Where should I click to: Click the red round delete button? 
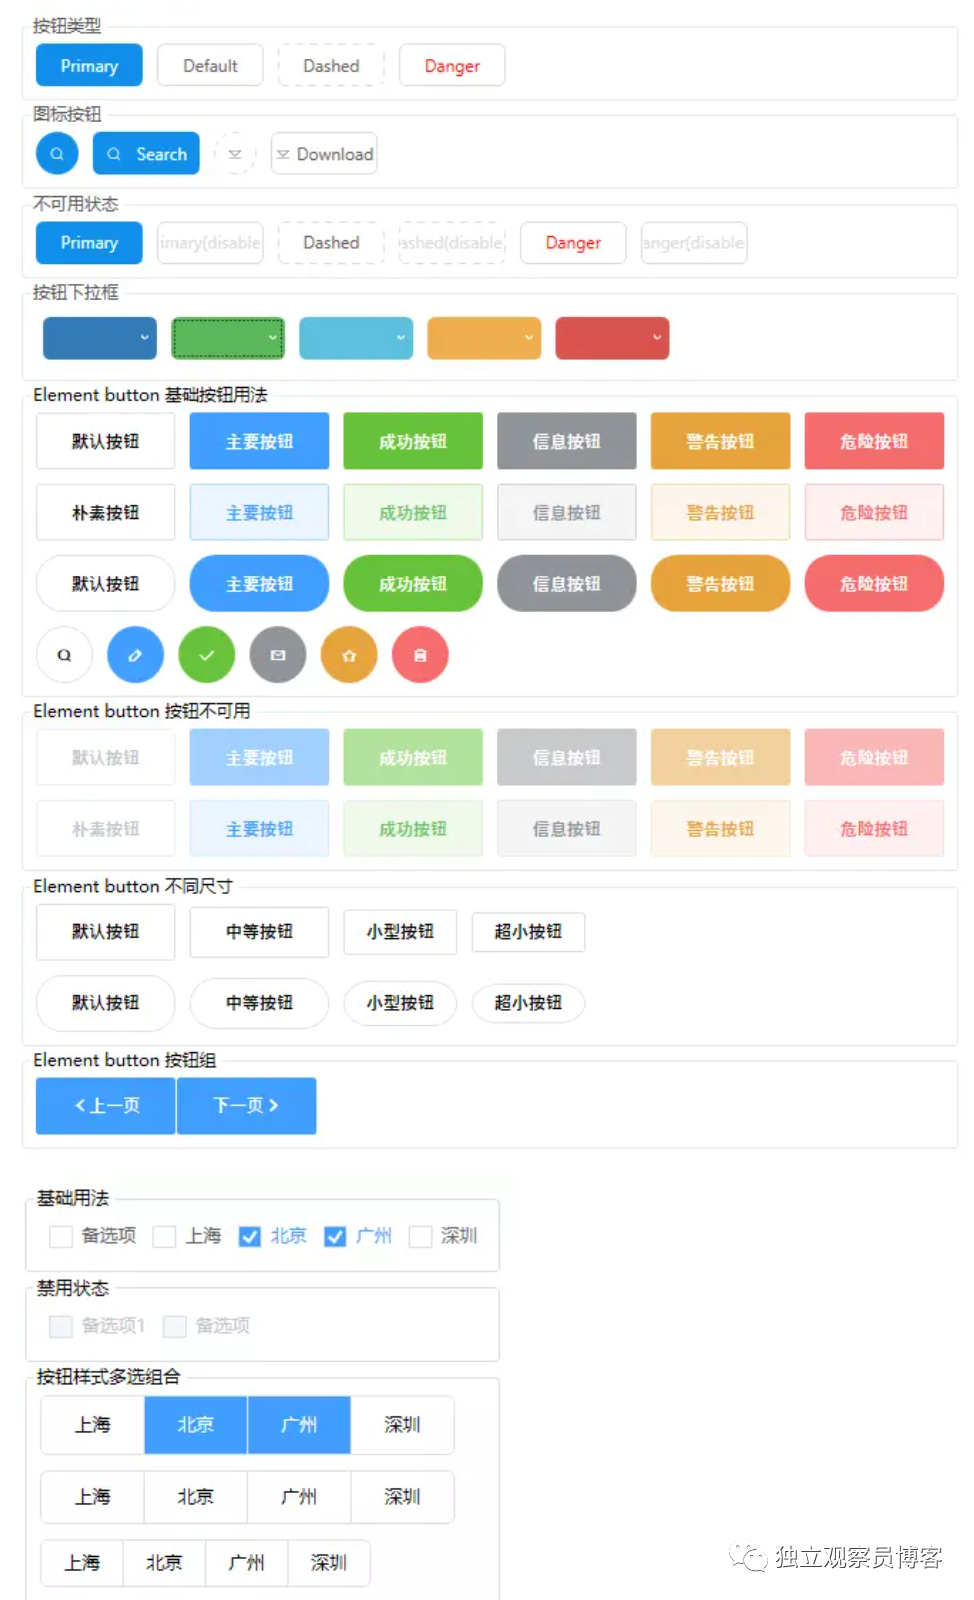(x=420, y=655)
